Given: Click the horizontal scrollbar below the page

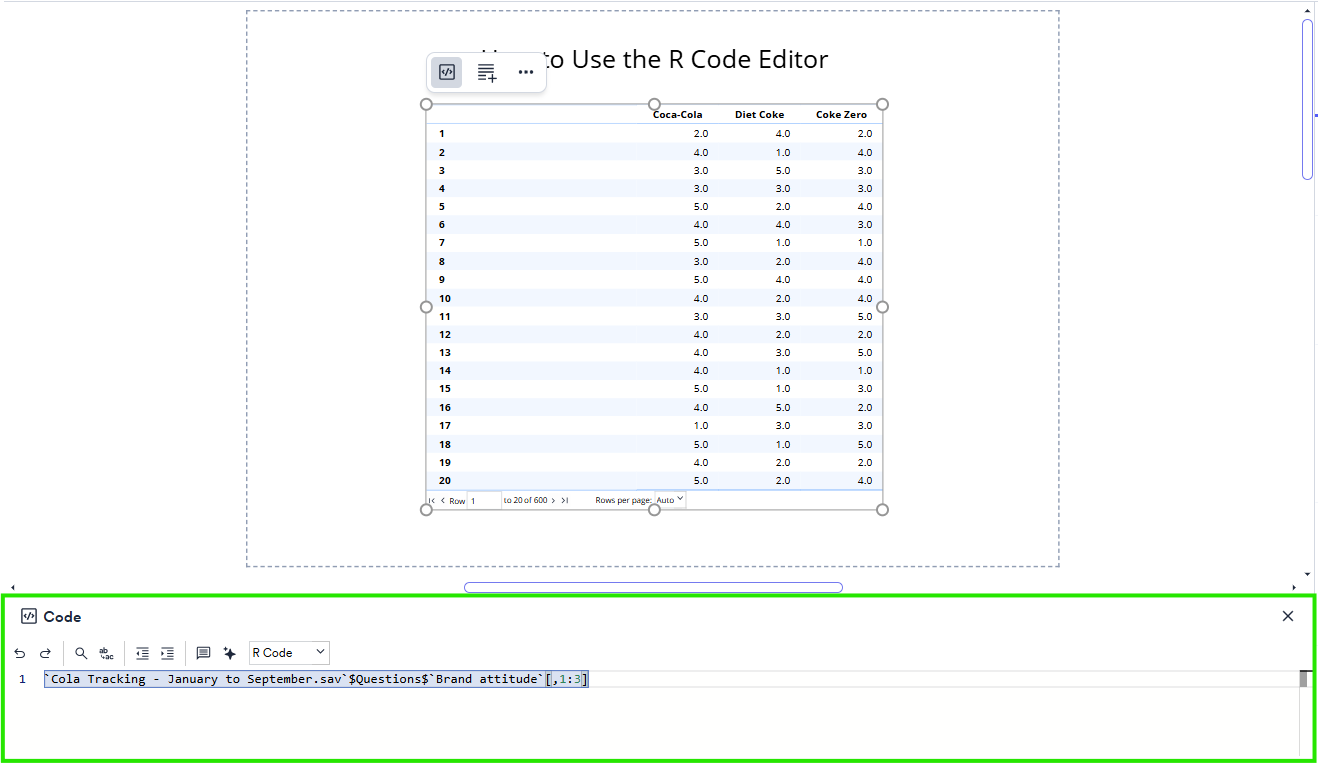Looking at the screenshot, I should click(653, 587).
